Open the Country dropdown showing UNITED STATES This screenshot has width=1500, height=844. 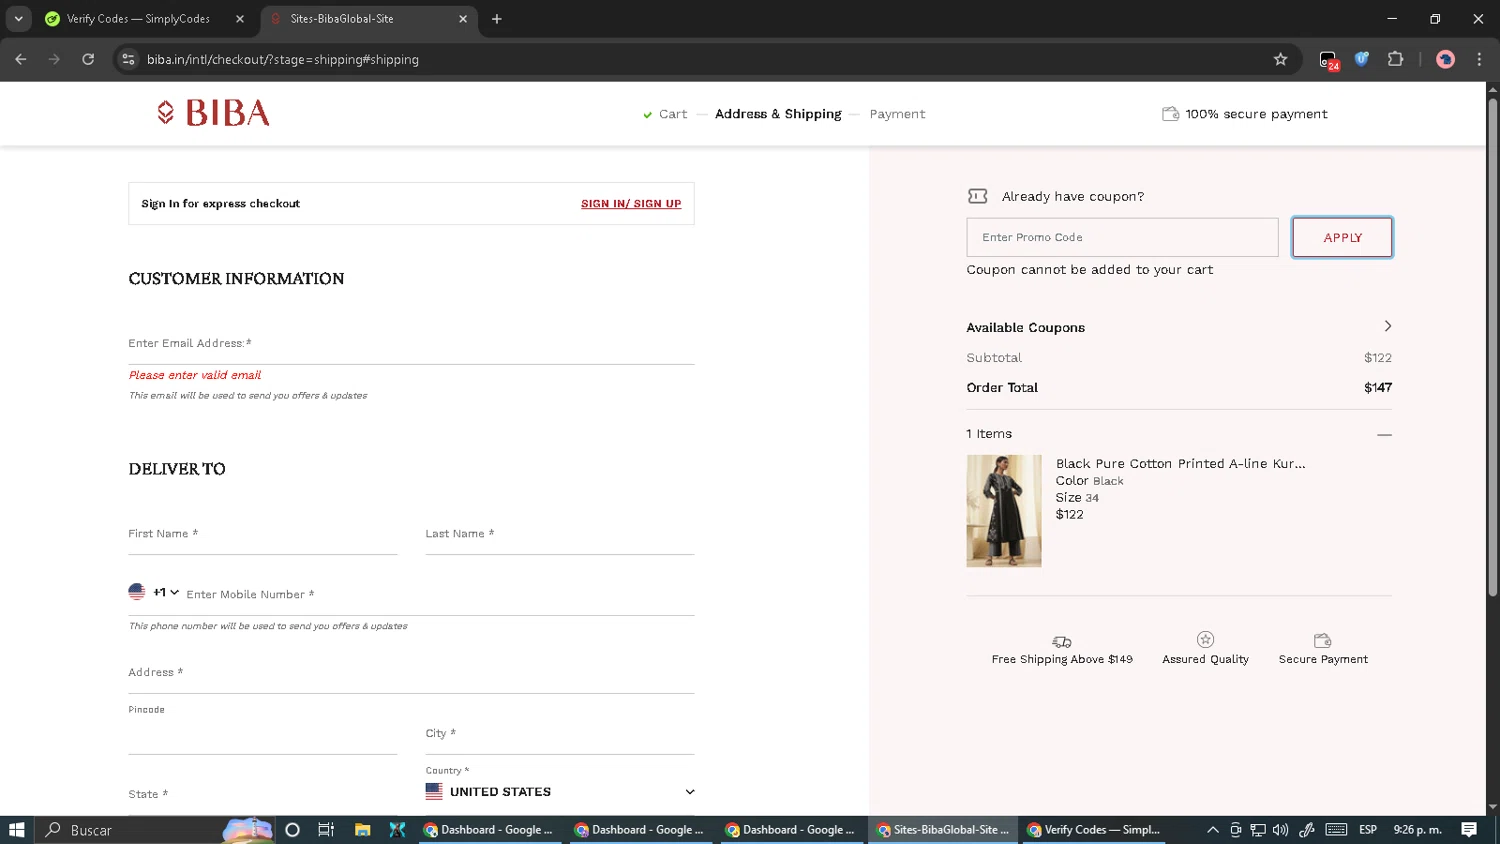click(x=560, y=792)
